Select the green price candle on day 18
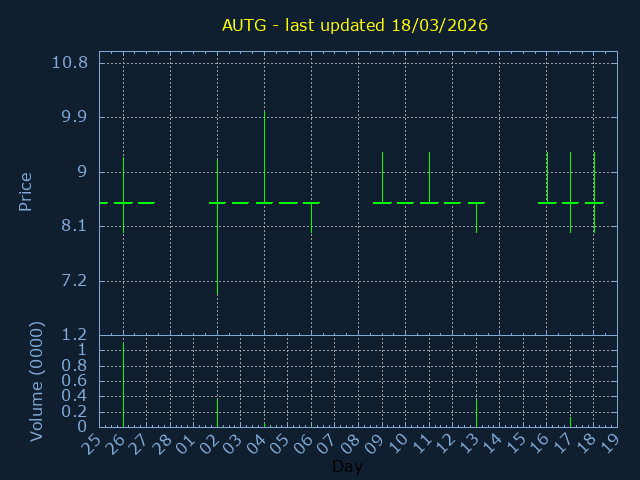Screen dimensions: 640x480 tap(594, 190)
